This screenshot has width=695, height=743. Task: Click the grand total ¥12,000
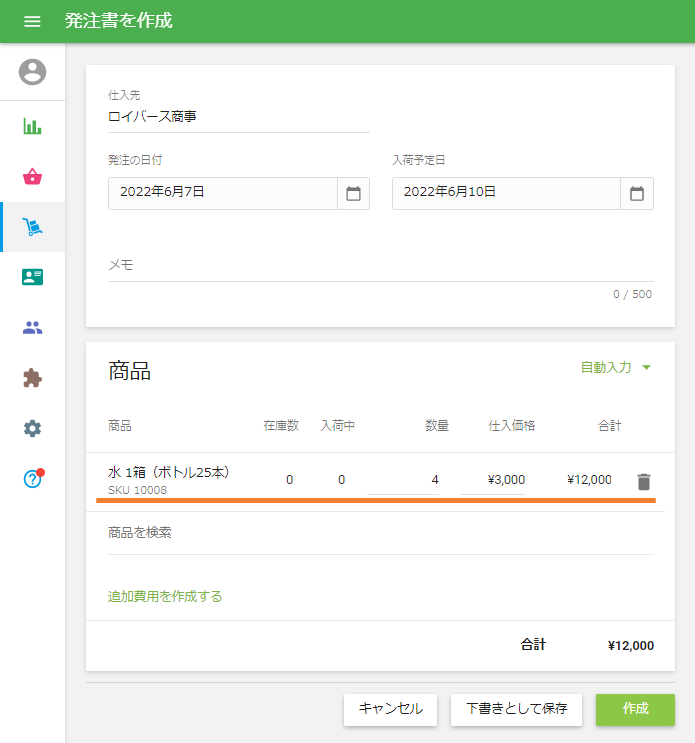[631, 646]
